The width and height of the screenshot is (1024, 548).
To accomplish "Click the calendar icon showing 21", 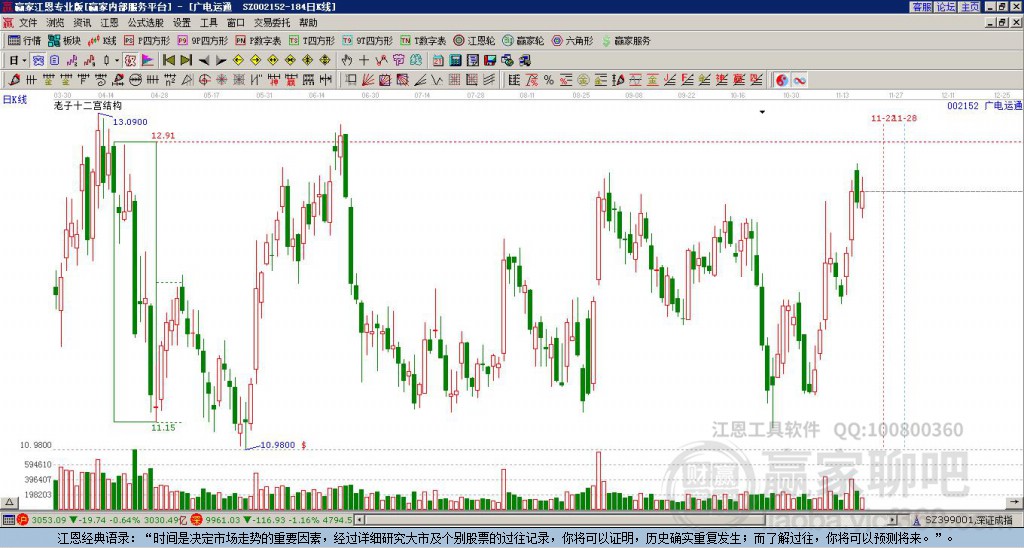I will pos(438,60).
